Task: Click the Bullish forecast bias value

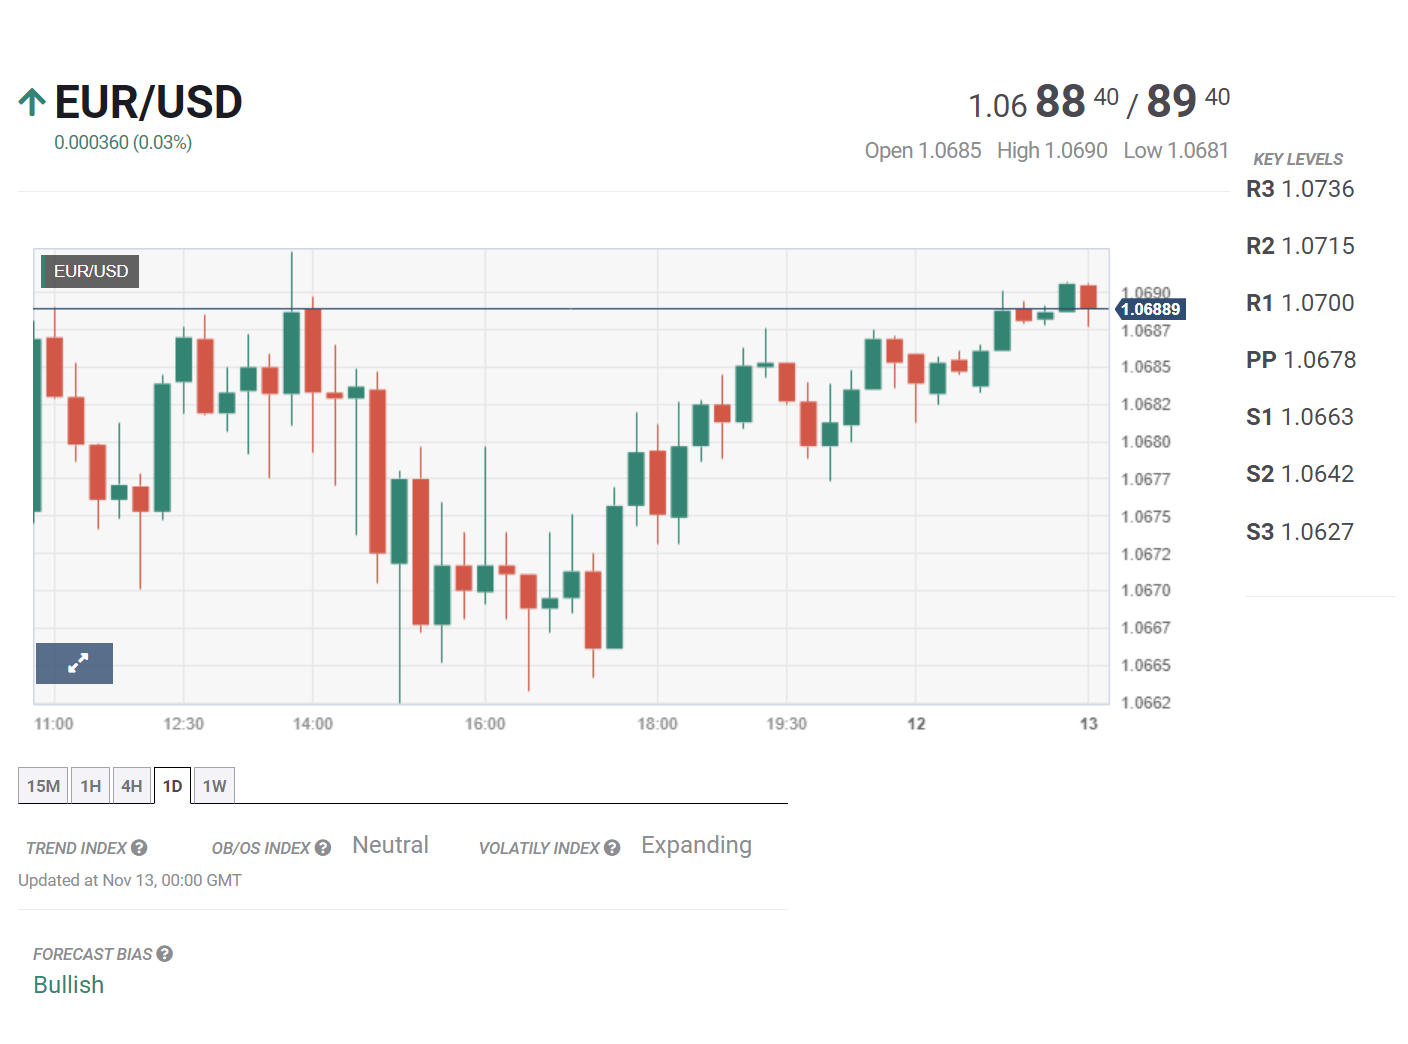Action: (69, 985)
